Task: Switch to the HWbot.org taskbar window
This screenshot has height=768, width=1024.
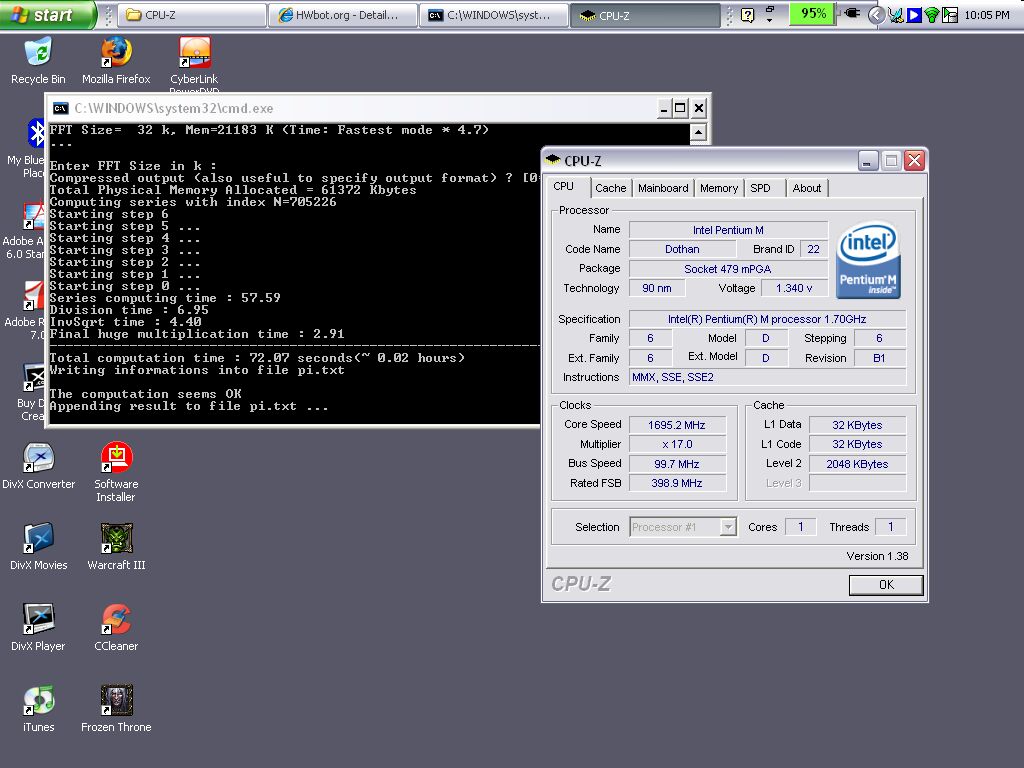Action: pyautogui.click(x=343, y=15)
